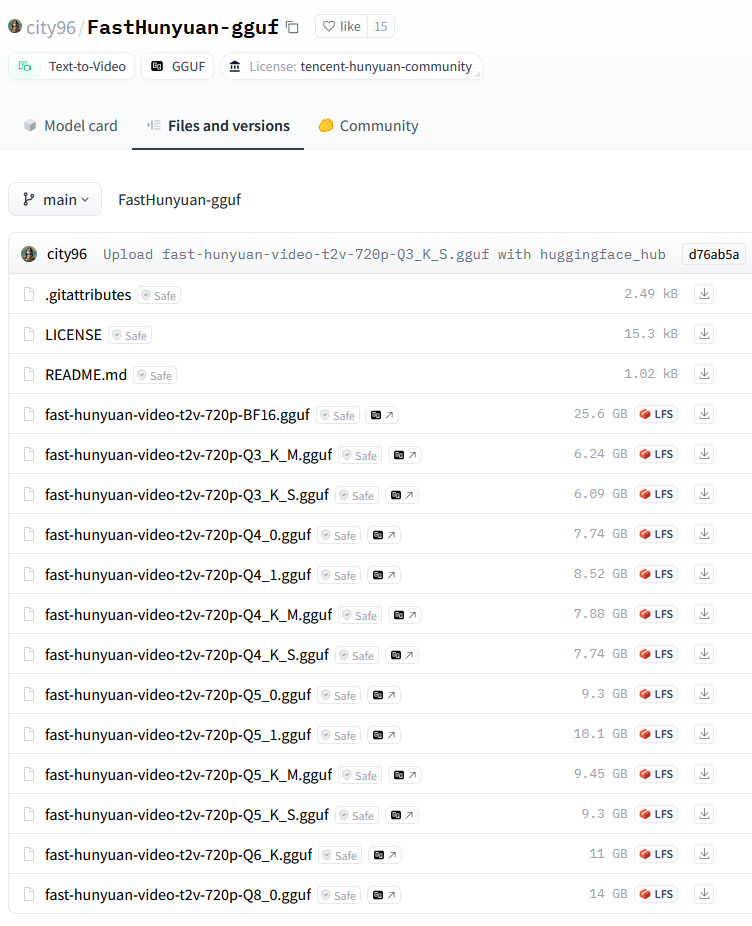Open GGUF viewer for Q8_0 file

[x=383, y=895]
